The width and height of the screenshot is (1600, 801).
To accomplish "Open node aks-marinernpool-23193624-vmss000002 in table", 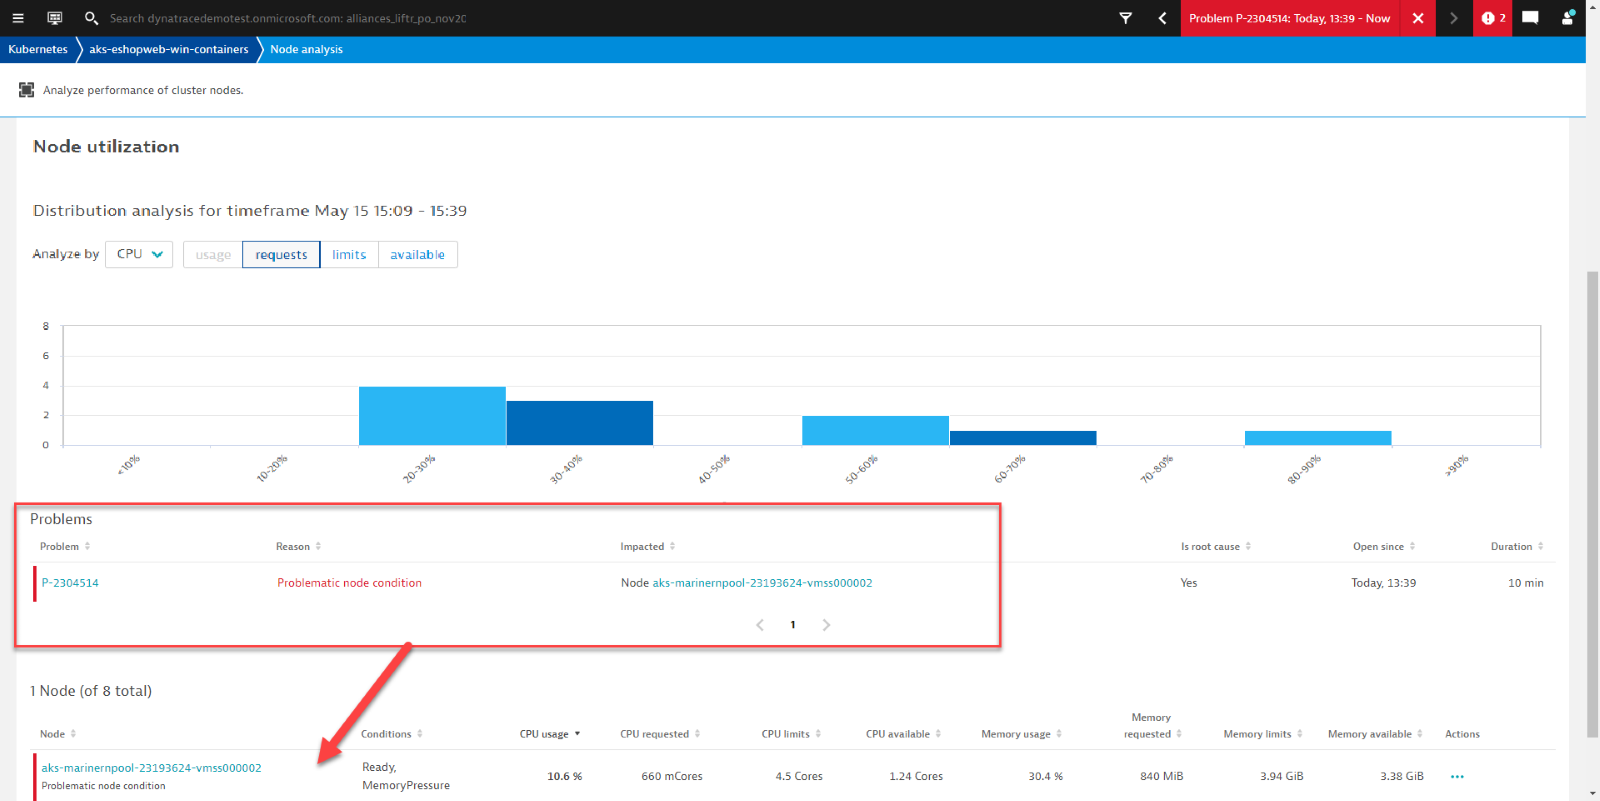I will point(151,768).
